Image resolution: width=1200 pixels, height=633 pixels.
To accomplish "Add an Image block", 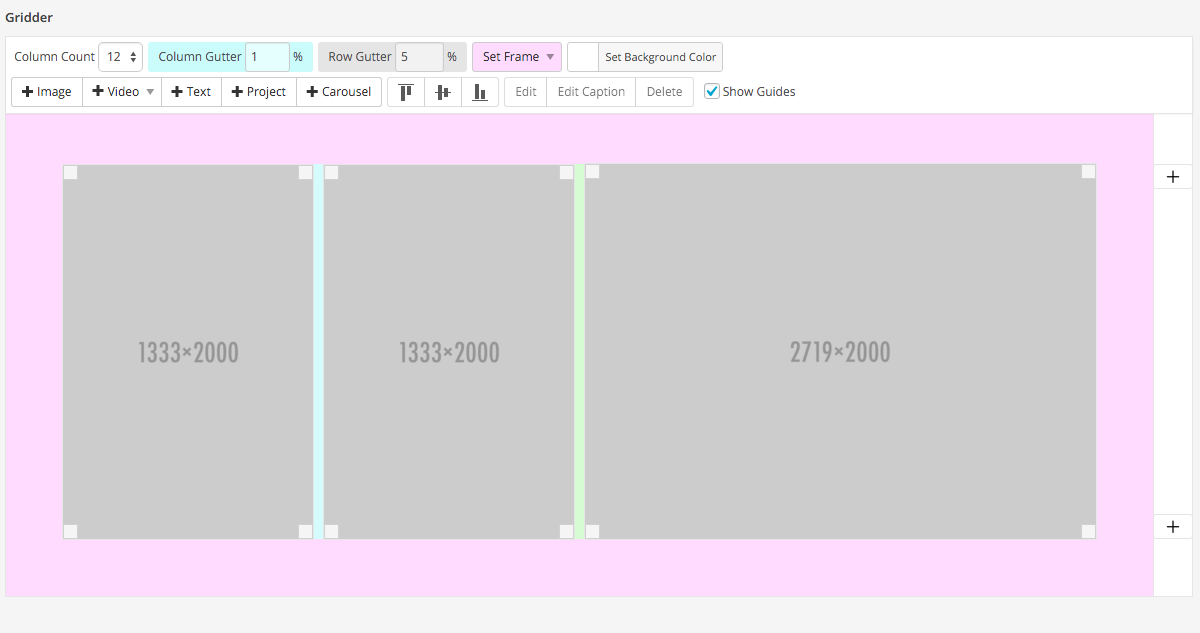I will coord(46,91).
